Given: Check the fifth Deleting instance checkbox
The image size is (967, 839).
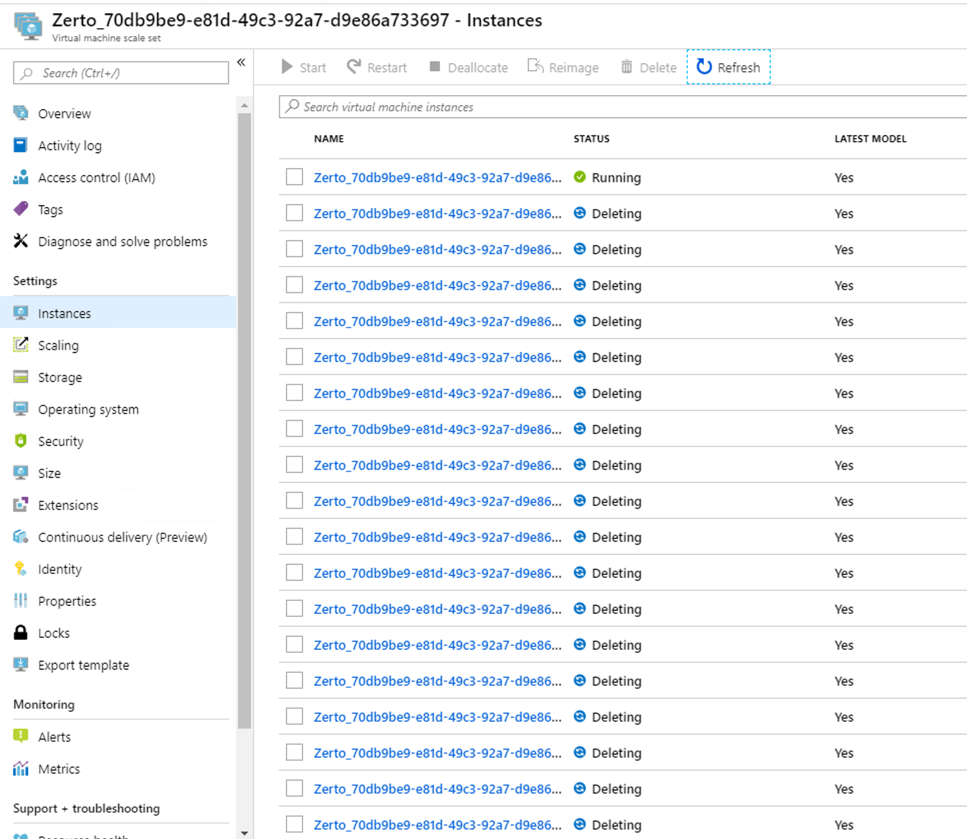Looking at the screenshot, I should point(294,357).
